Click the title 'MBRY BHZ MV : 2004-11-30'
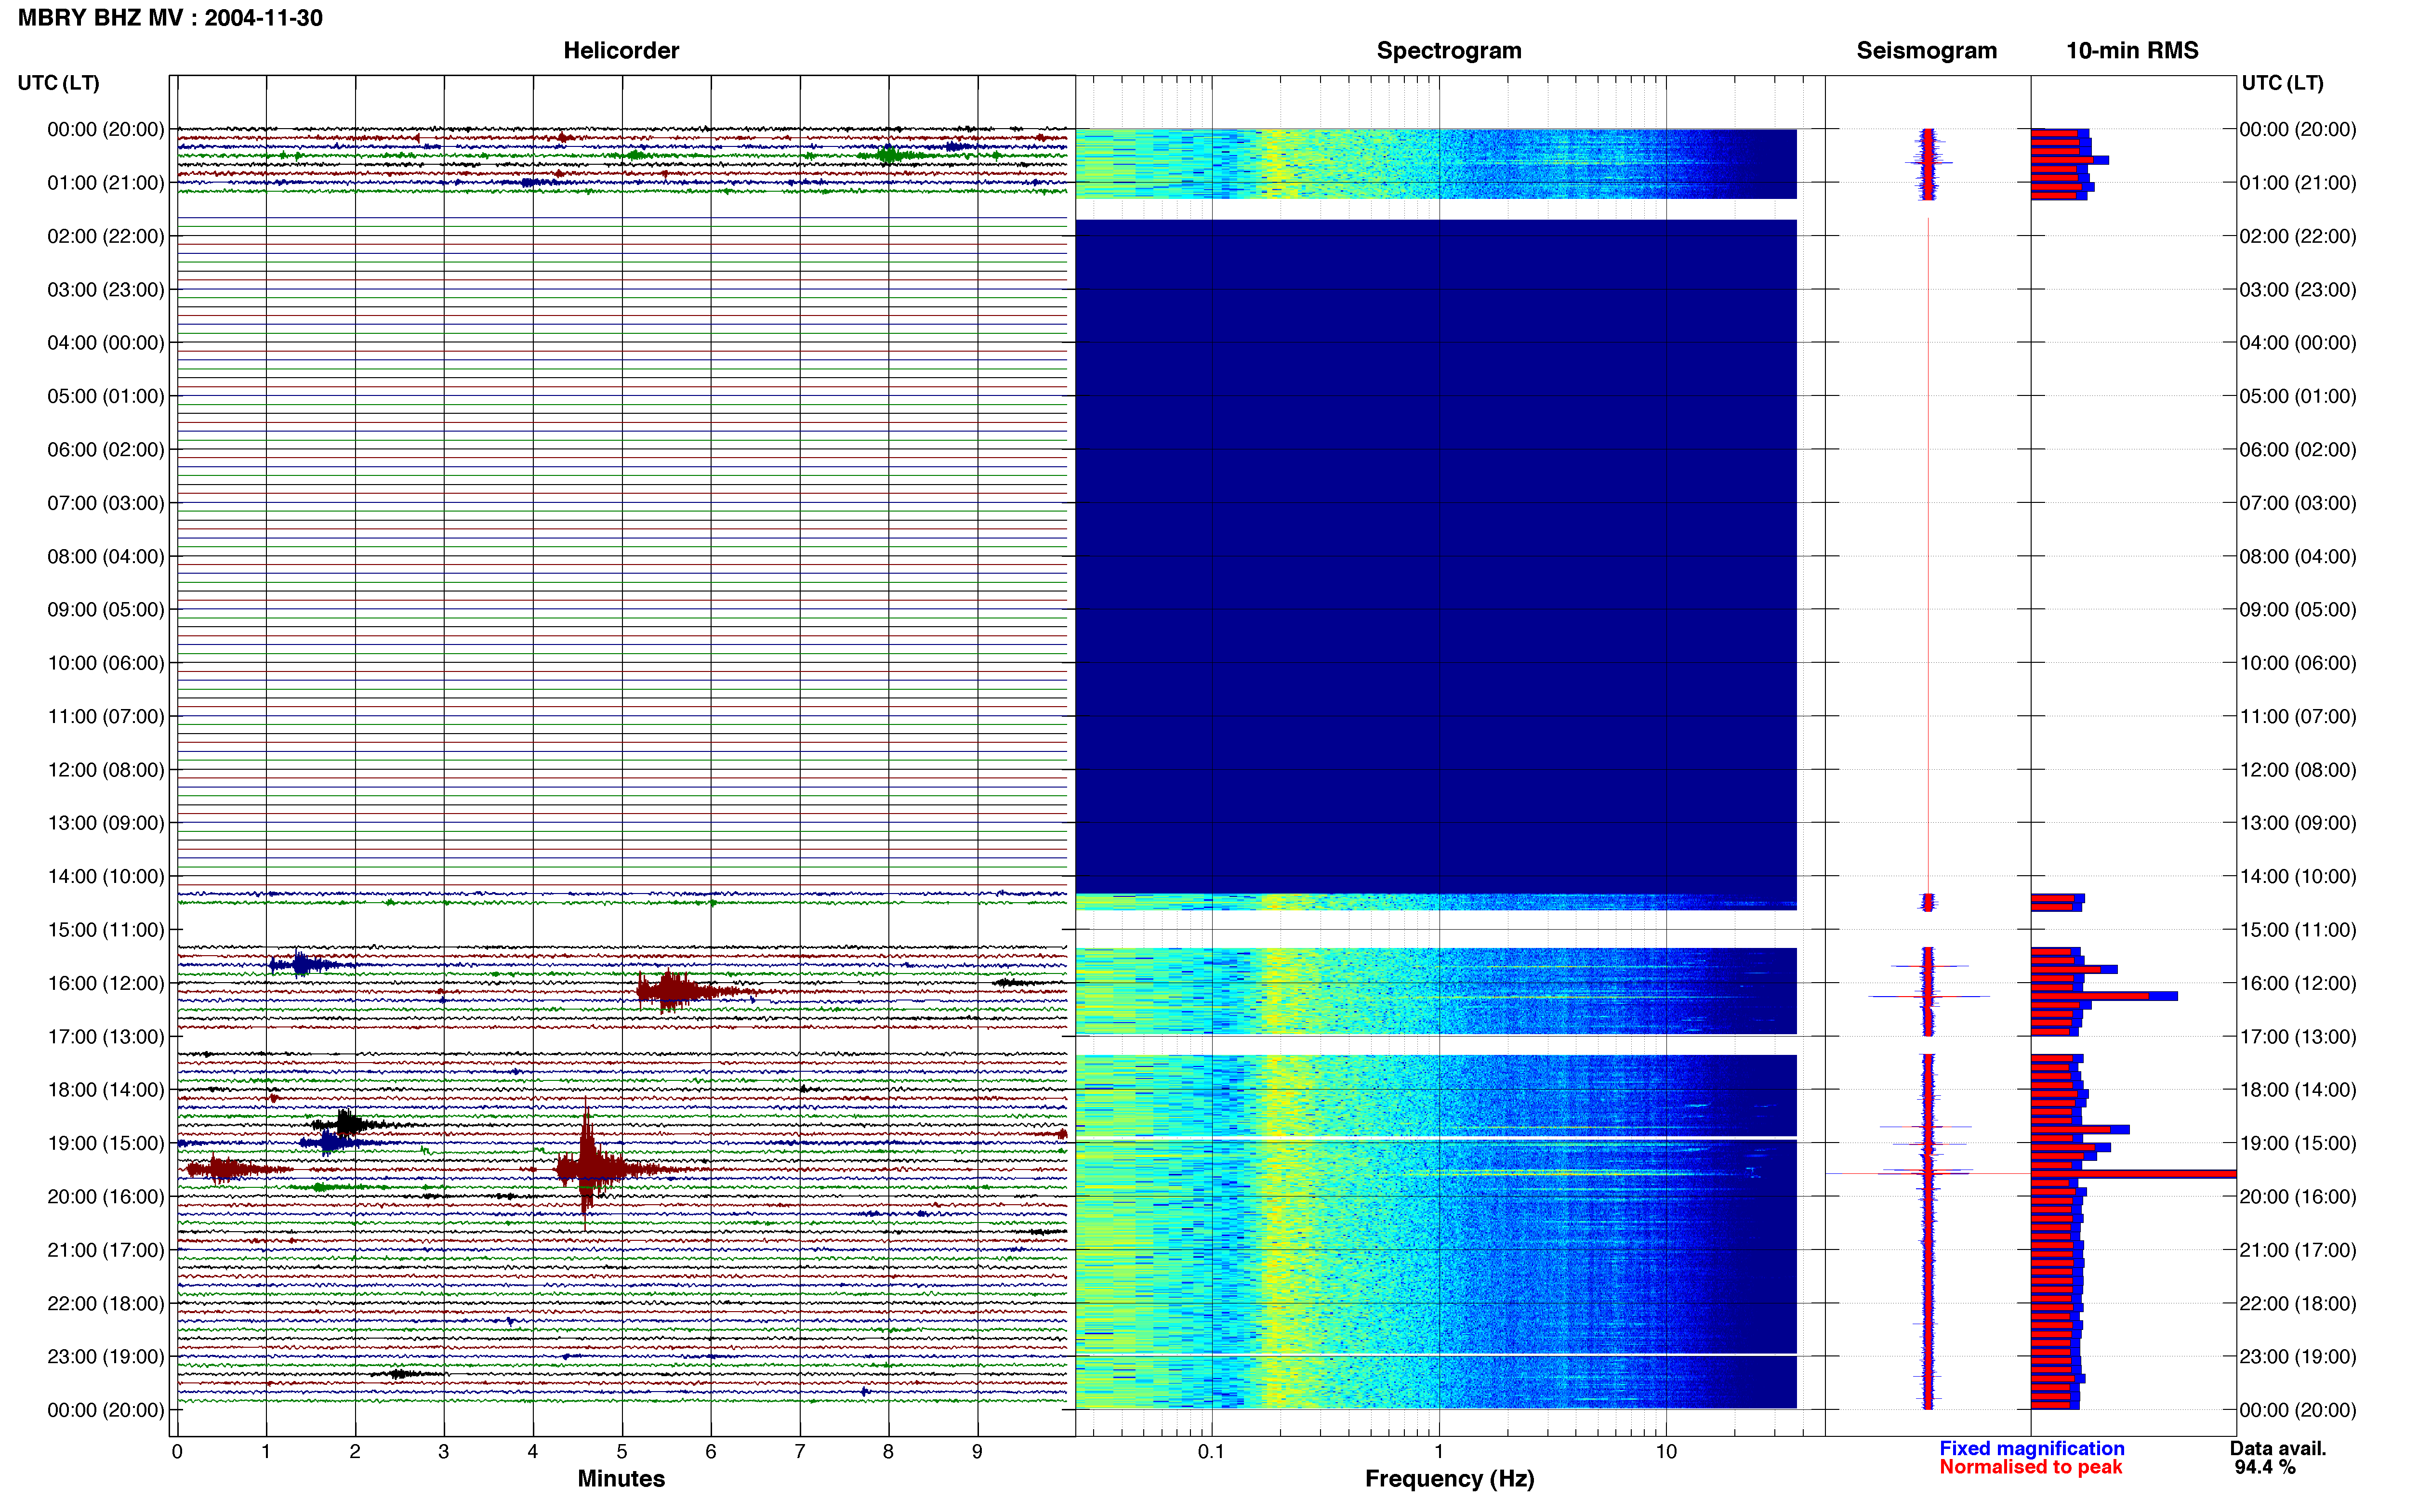 tap(170, 17)
